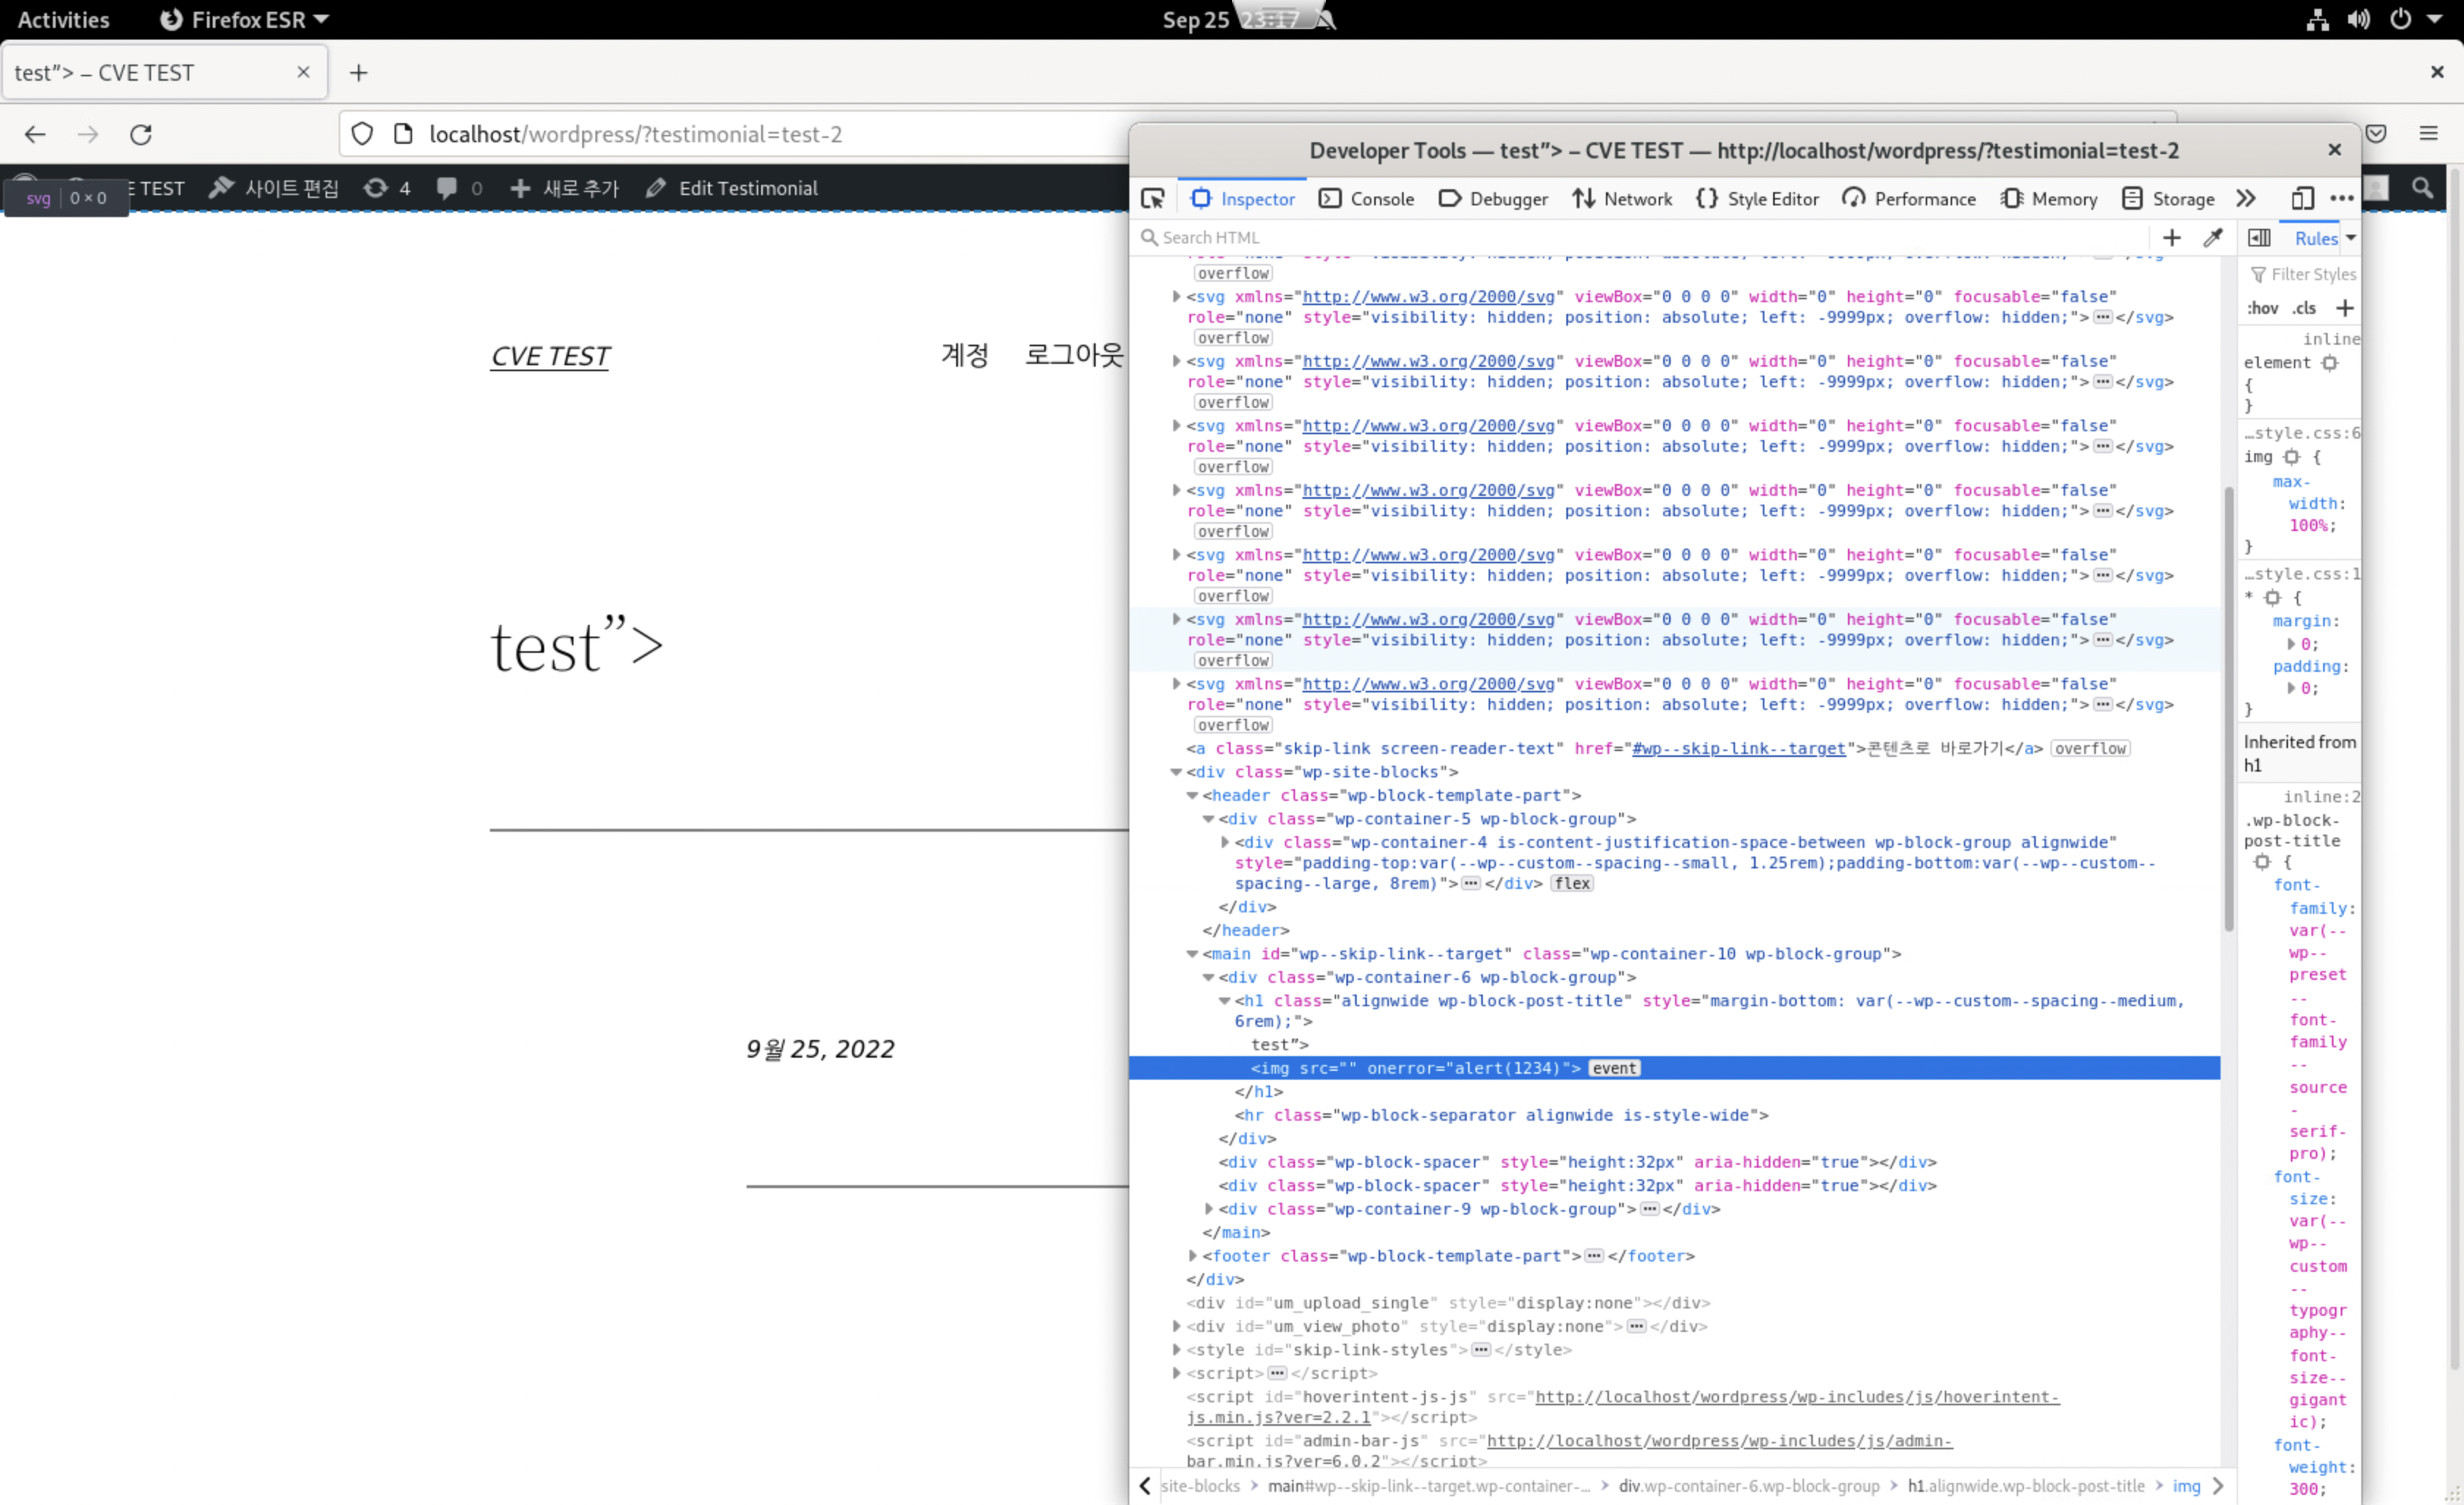The height and width of the screenshot is (1505, 2464).
Task: Click the browser reload page icon
Action: [141, 134]
